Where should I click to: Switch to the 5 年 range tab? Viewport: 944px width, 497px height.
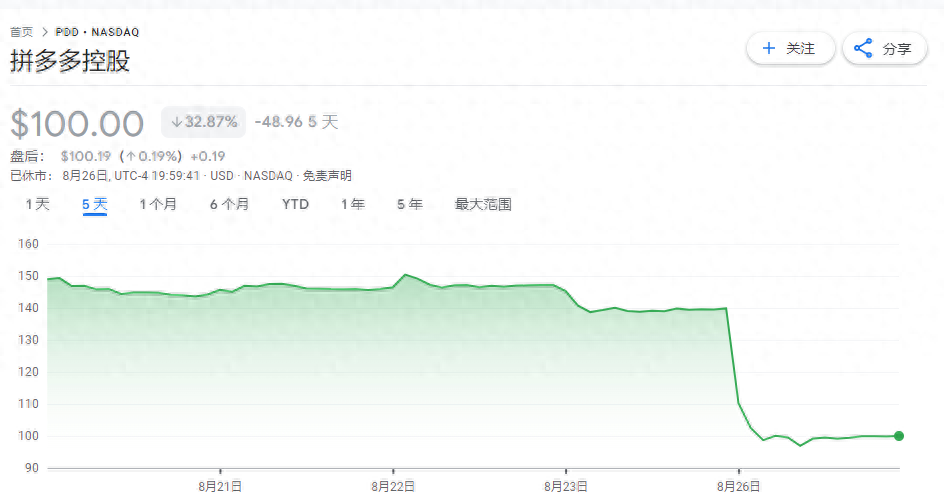coord(409,204)
